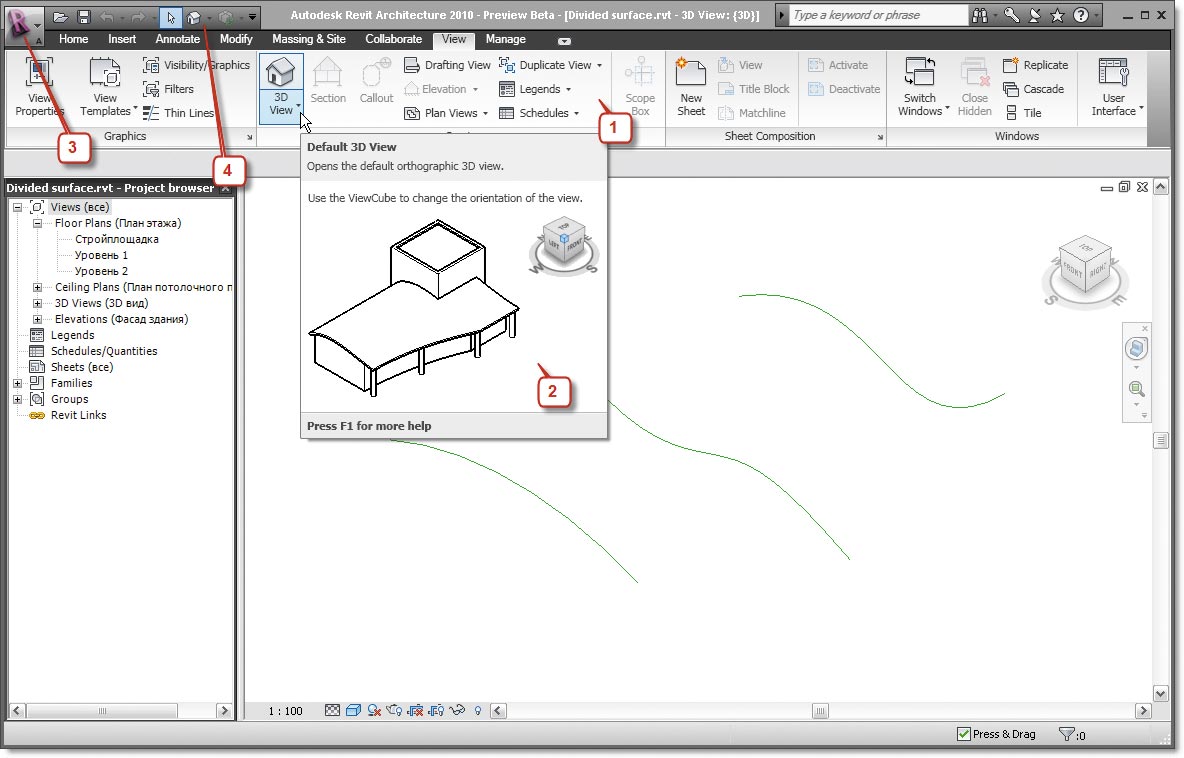Cascade the open windows
This screenshot has height=758, width=1184.
(x=1033, y=89)
